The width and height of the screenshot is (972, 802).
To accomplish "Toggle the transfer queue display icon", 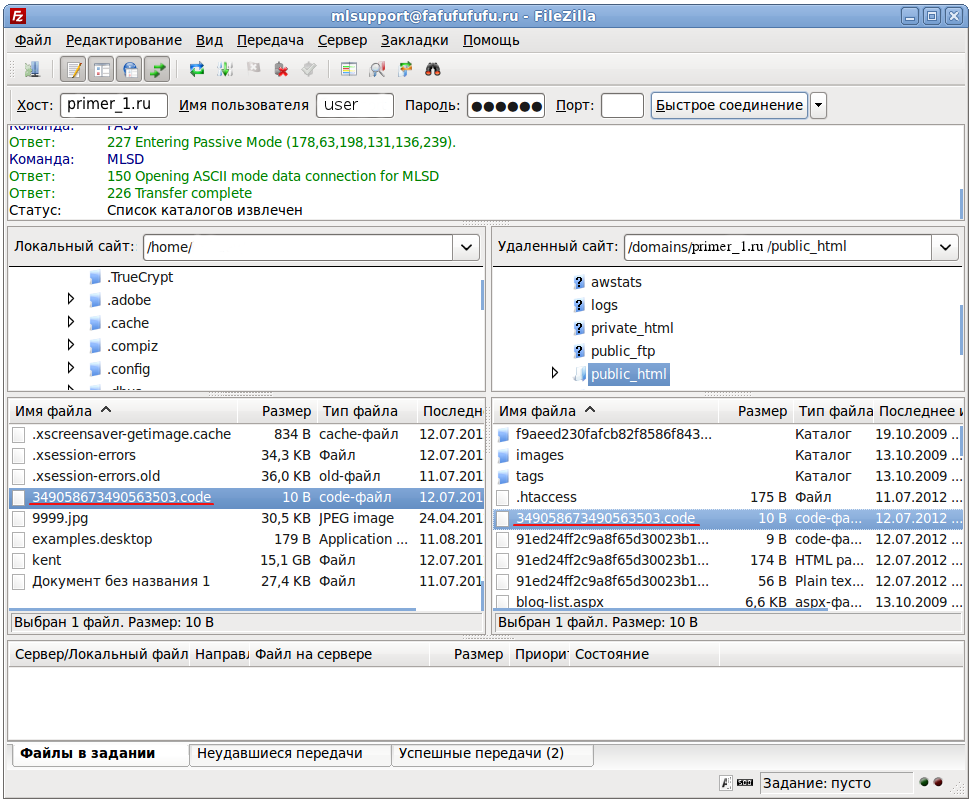I will click(158, 69).
